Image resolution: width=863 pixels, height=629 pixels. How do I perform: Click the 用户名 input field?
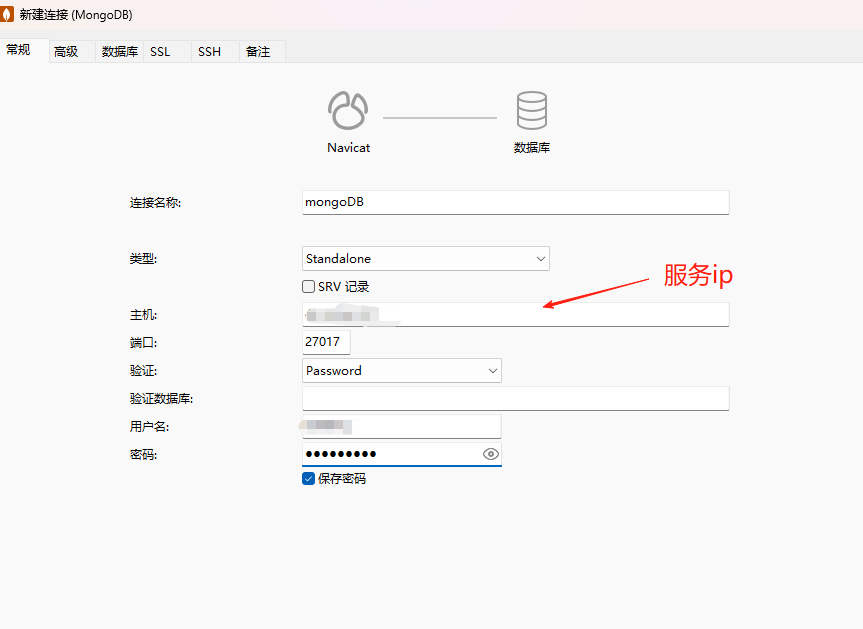pyautogui.click(x=402, y=426)
